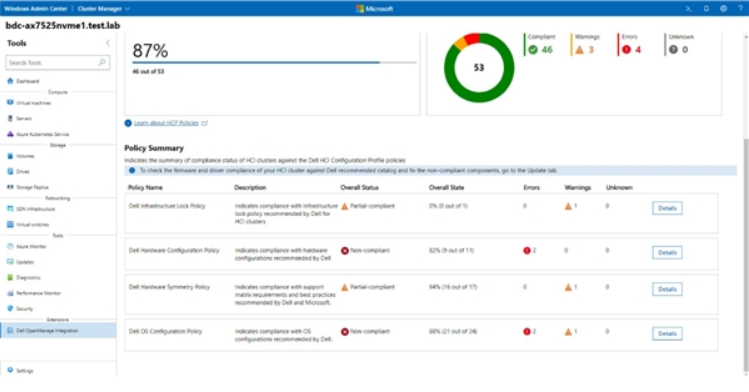The width and height of the screenshot is (749, 392).
Task: Click the 87% compliance progress bar
Action: point(274,62)
